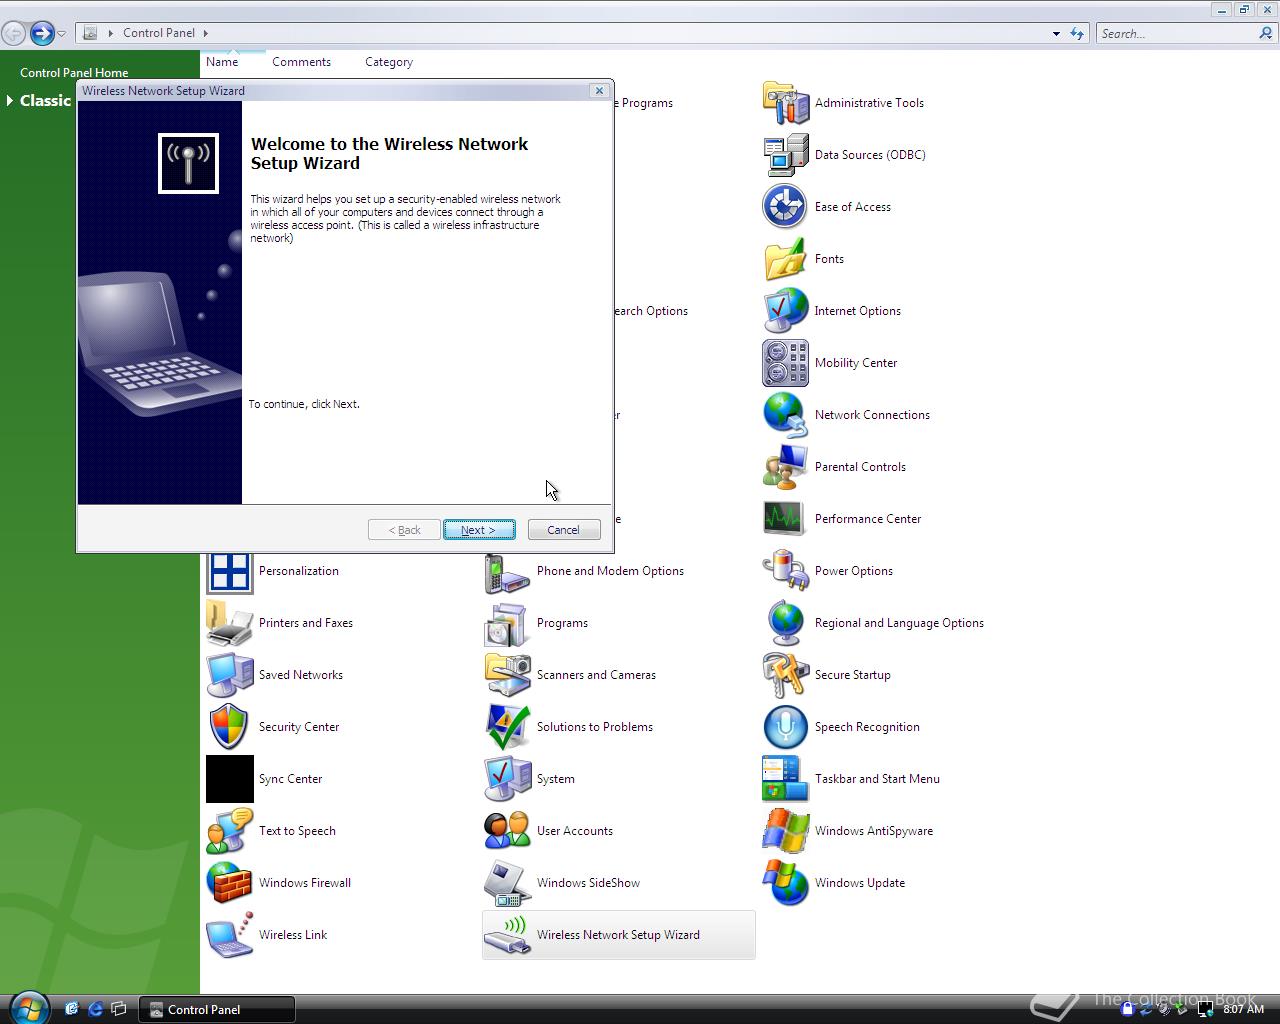Open the Programs icon
The height and width of the screenshot is (1024, 1280).
point(507,623)
